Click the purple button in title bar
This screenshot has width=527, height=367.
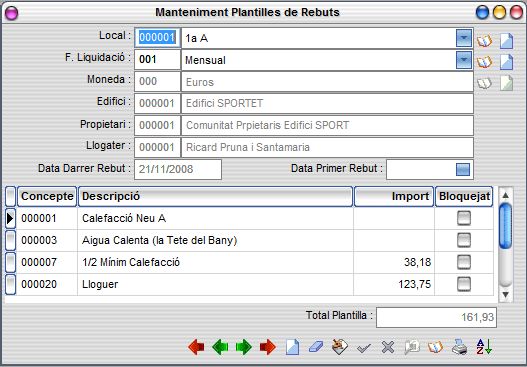[x=11, y=13]
